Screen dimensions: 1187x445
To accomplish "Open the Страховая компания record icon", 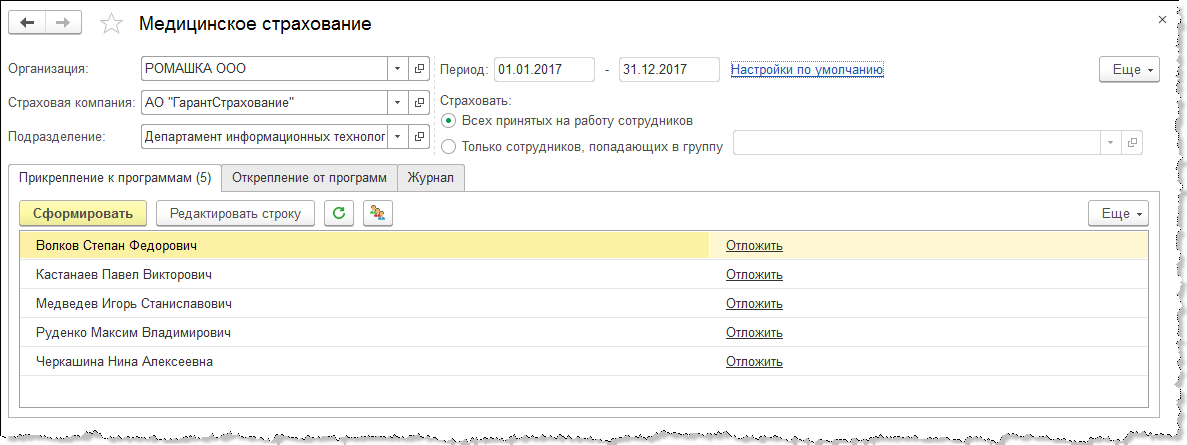I will [419, 102].
